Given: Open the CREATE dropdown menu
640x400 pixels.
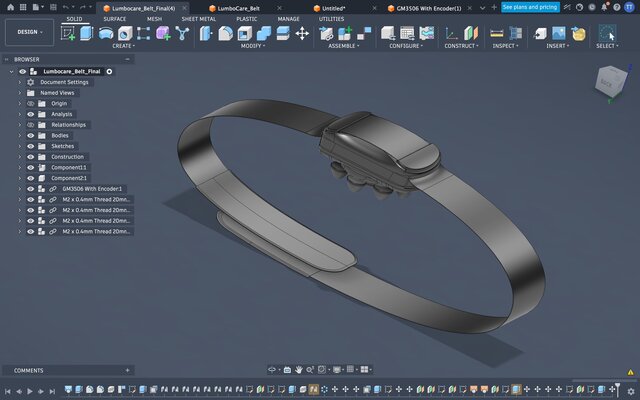Looking at the screenshot, I should click(x=123, y=46).
